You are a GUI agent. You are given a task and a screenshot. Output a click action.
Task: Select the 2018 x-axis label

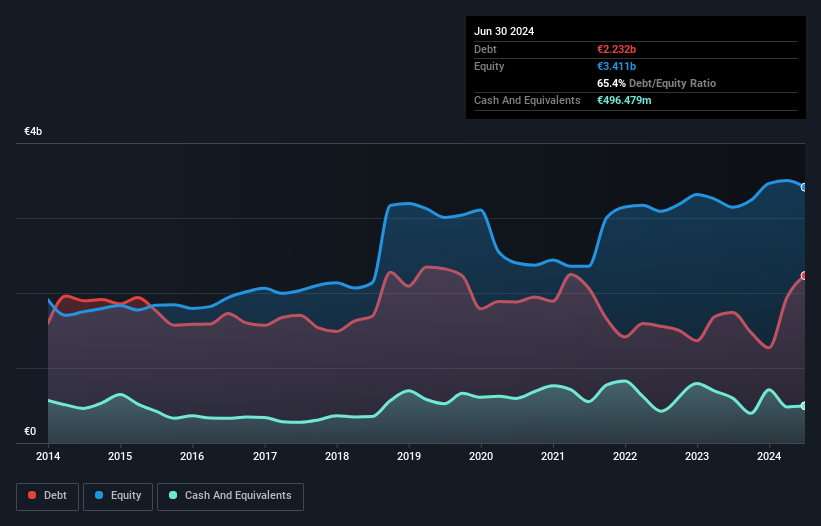point(337,456)
